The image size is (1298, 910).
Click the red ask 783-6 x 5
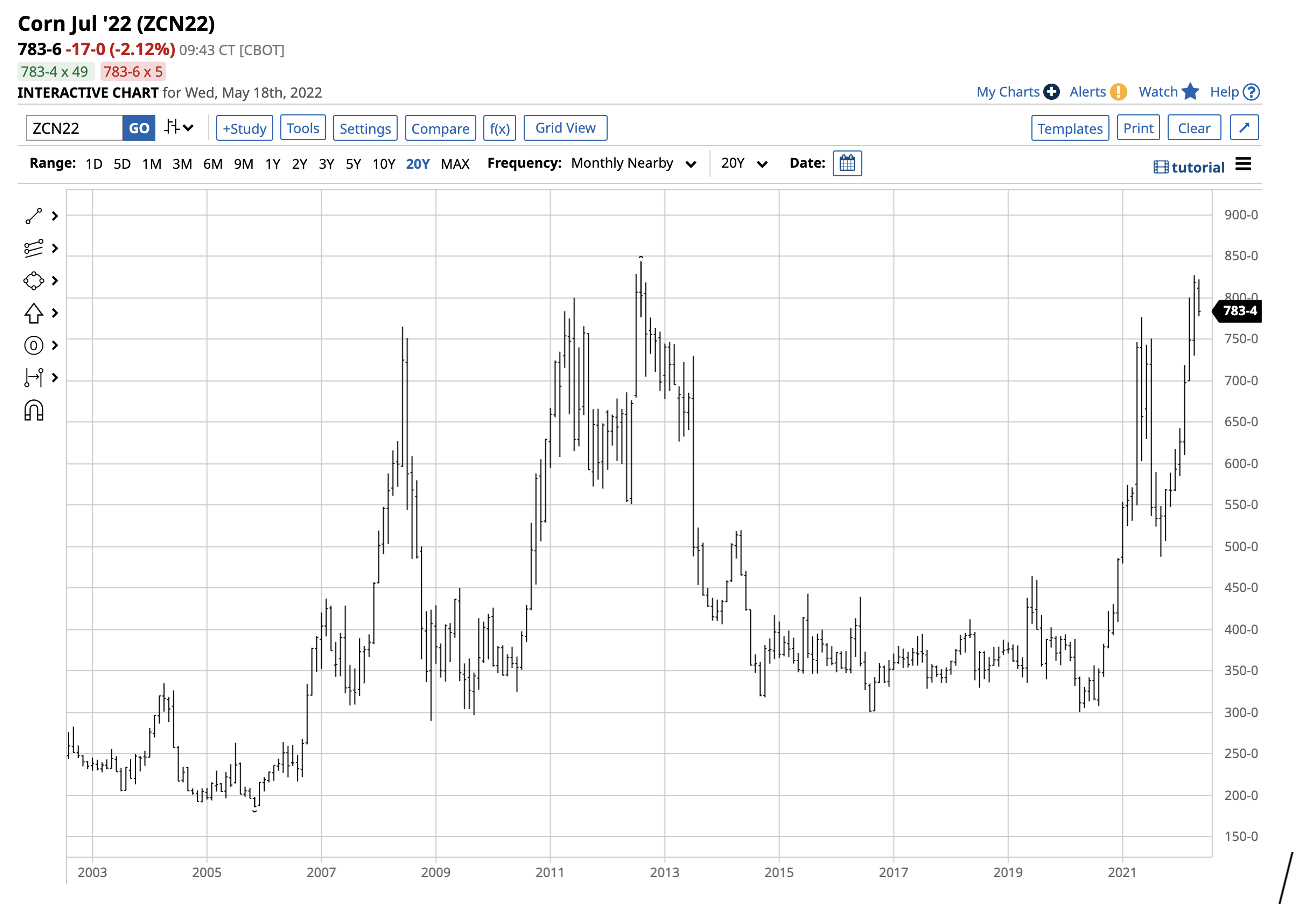[x=133, y=72]
